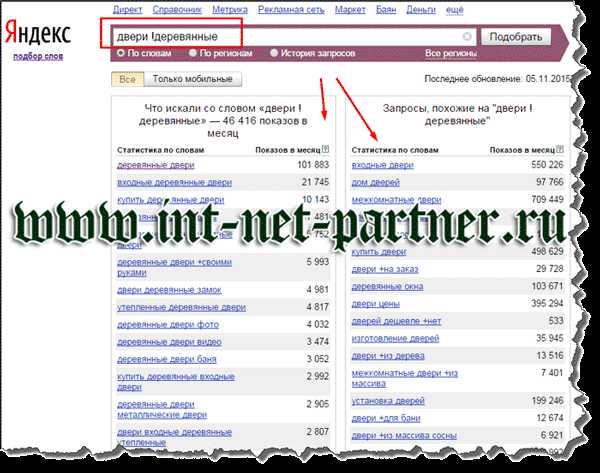
Task: Select the 'По словам' radio button
Action: coord(121,53)
